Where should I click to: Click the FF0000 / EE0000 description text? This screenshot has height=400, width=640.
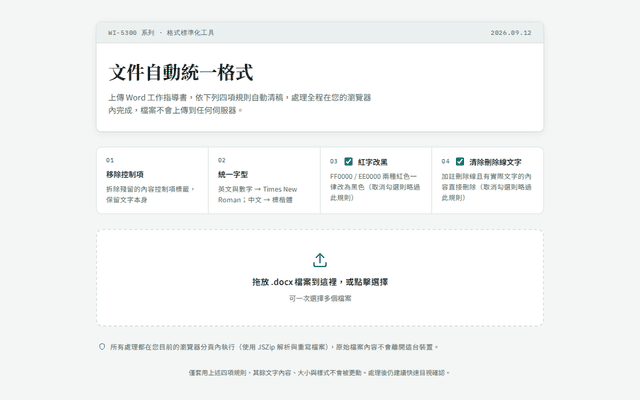pyautogui.click(x=375, y=187)
